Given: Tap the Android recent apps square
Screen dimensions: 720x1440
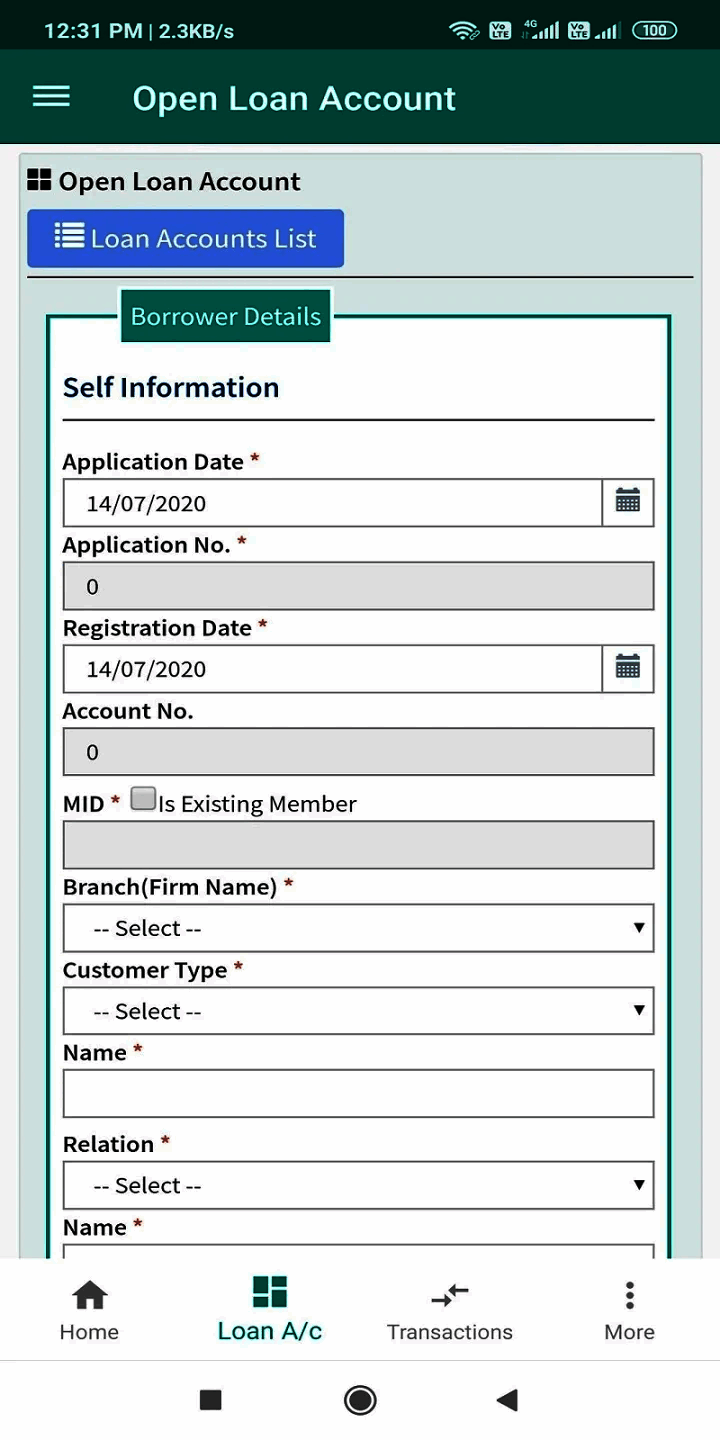Looking at the screenshot, I should [210, 1400].
